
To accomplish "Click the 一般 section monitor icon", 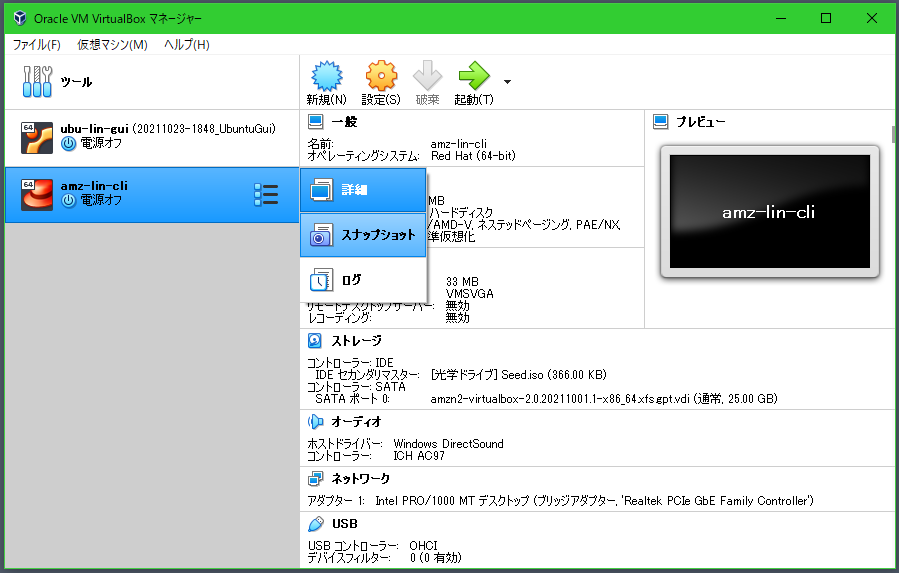I will click(x=315, y=122).
